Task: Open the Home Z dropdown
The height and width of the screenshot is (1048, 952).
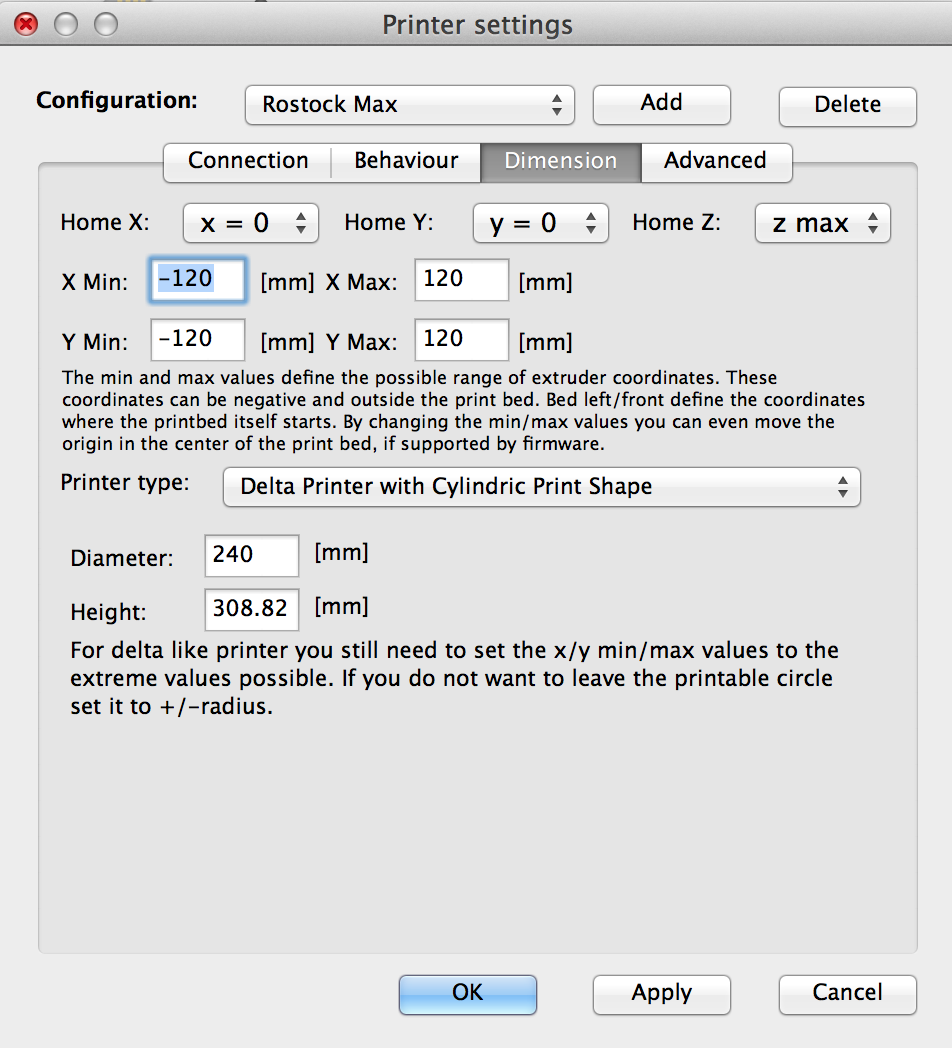Action: pos(822,224)
